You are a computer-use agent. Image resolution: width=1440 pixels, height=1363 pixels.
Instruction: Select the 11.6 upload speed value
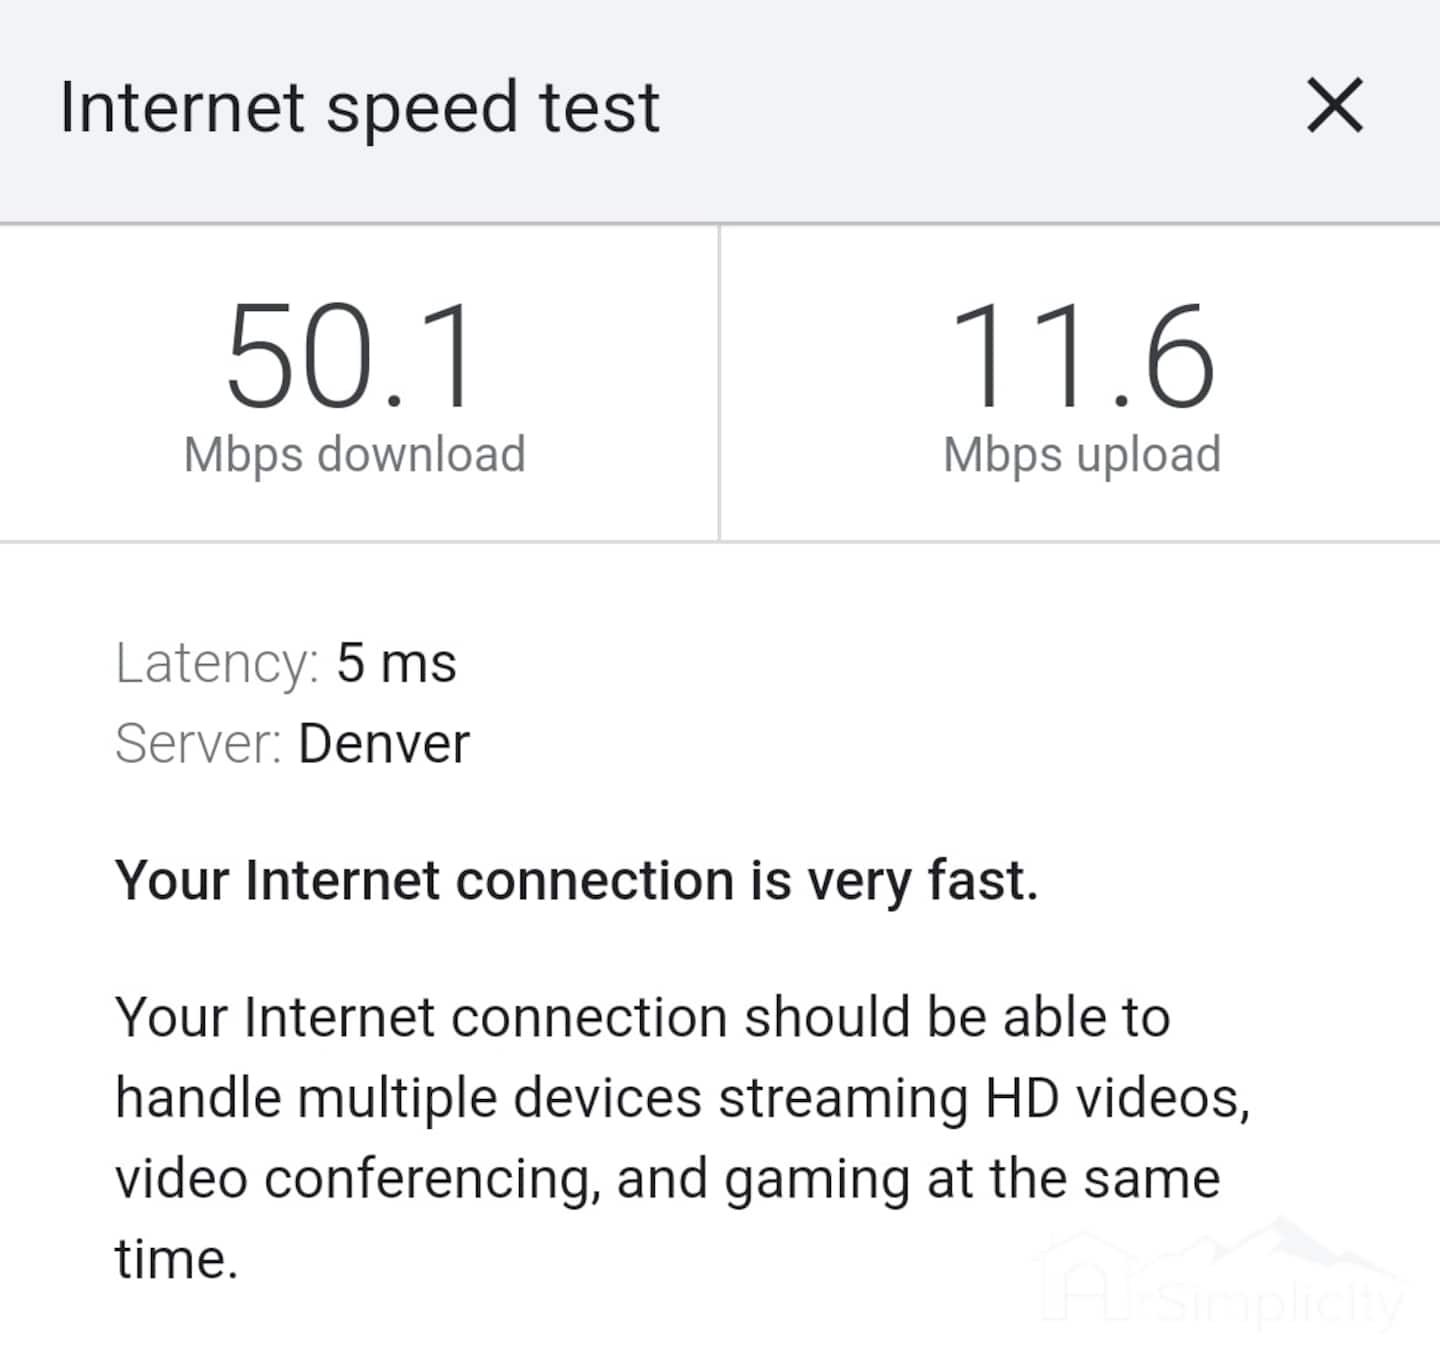[x=1081, y=358]
